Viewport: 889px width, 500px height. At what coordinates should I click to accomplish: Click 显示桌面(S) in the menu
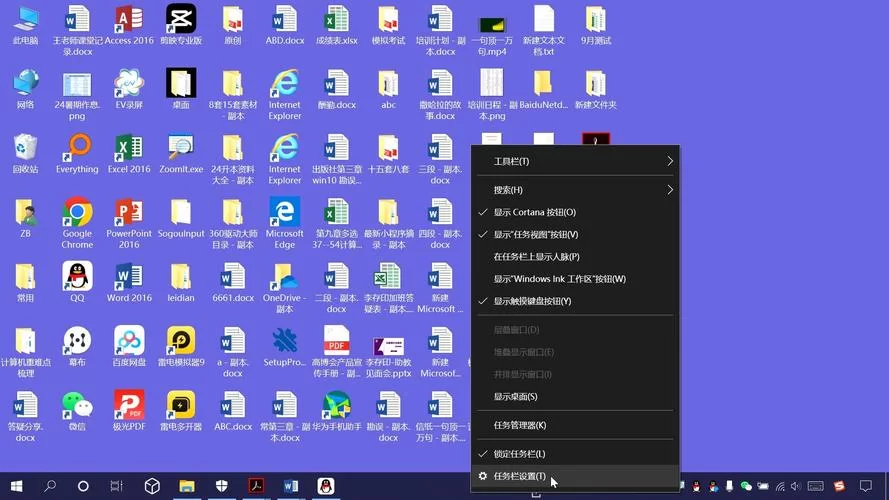click(x=515, y=397)
